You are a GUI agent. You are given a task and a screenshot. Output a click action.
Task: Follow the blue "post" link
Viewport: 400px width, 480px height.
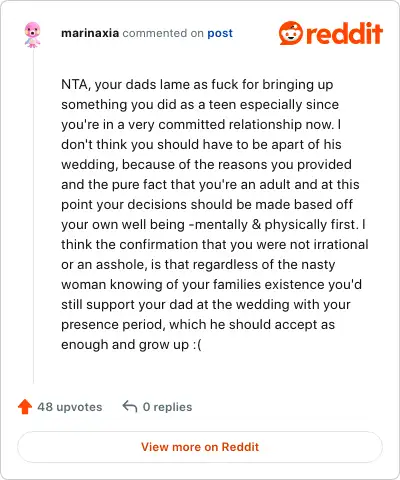pyautogui.click(x=220, y=33)
